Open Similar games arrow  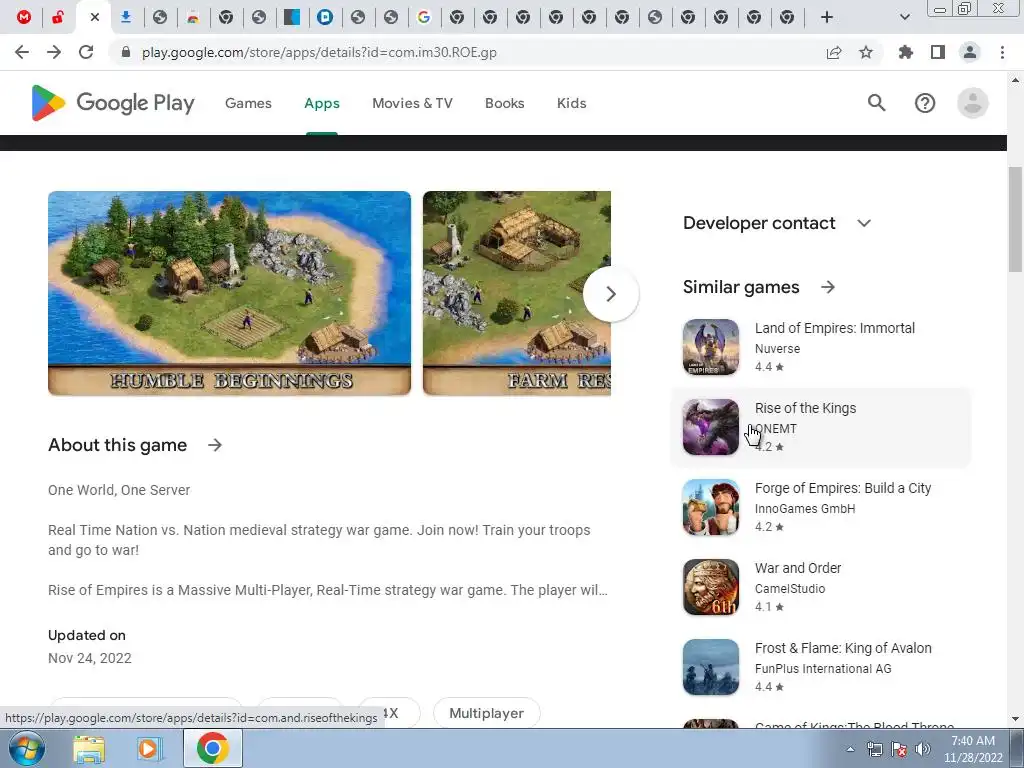coord(828,287)
